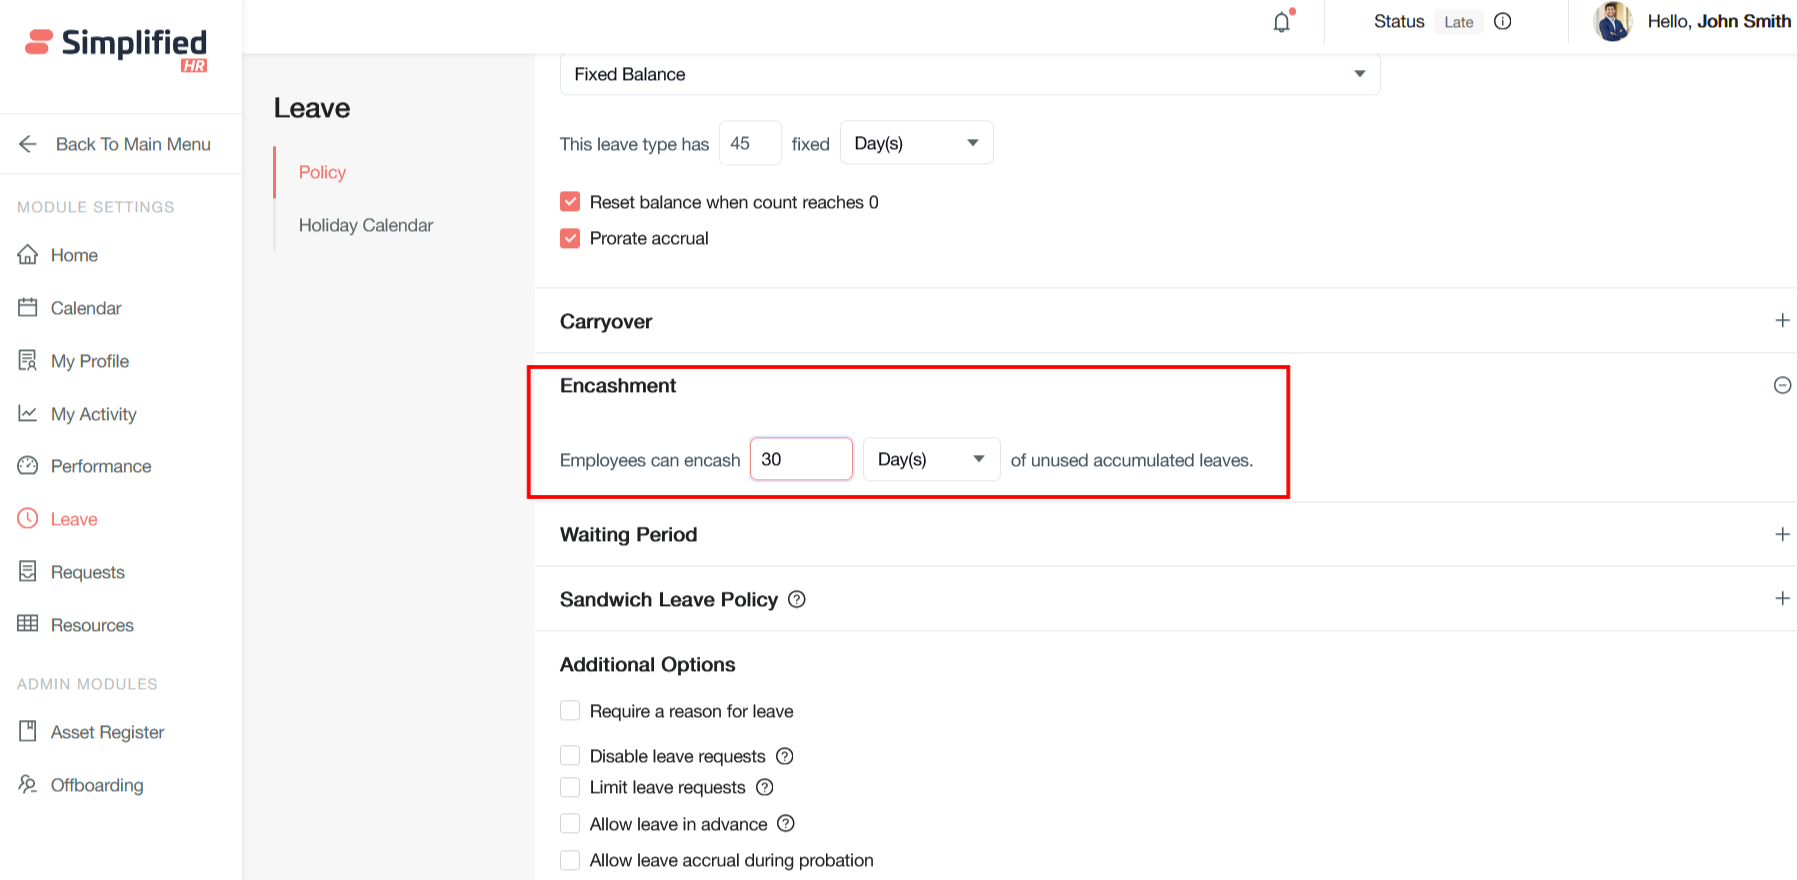Image resolution: width=1797 pixels, height=880 pixels.
Task: Enable Require a reason for leave
Action: pos(570,711)
